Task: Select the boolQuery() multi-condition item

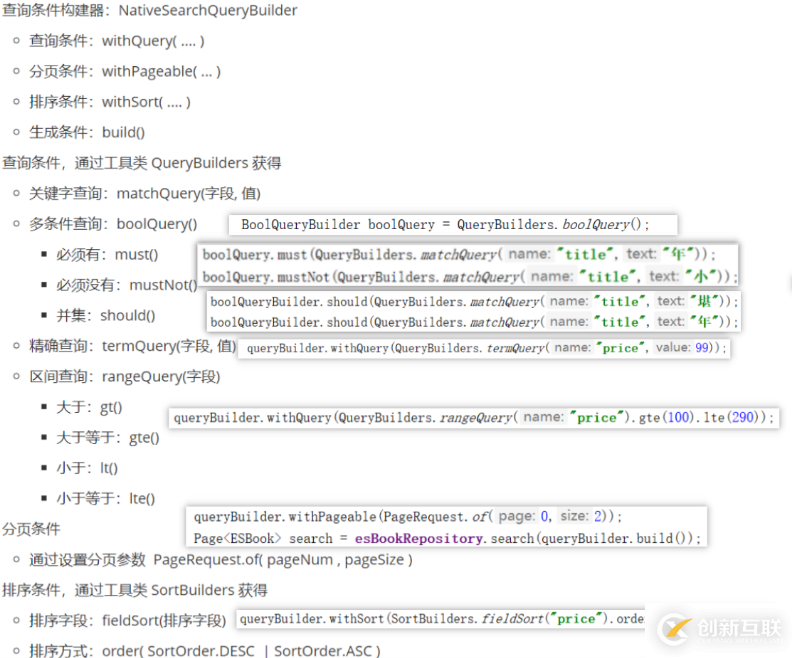Action: pos(113,224)
